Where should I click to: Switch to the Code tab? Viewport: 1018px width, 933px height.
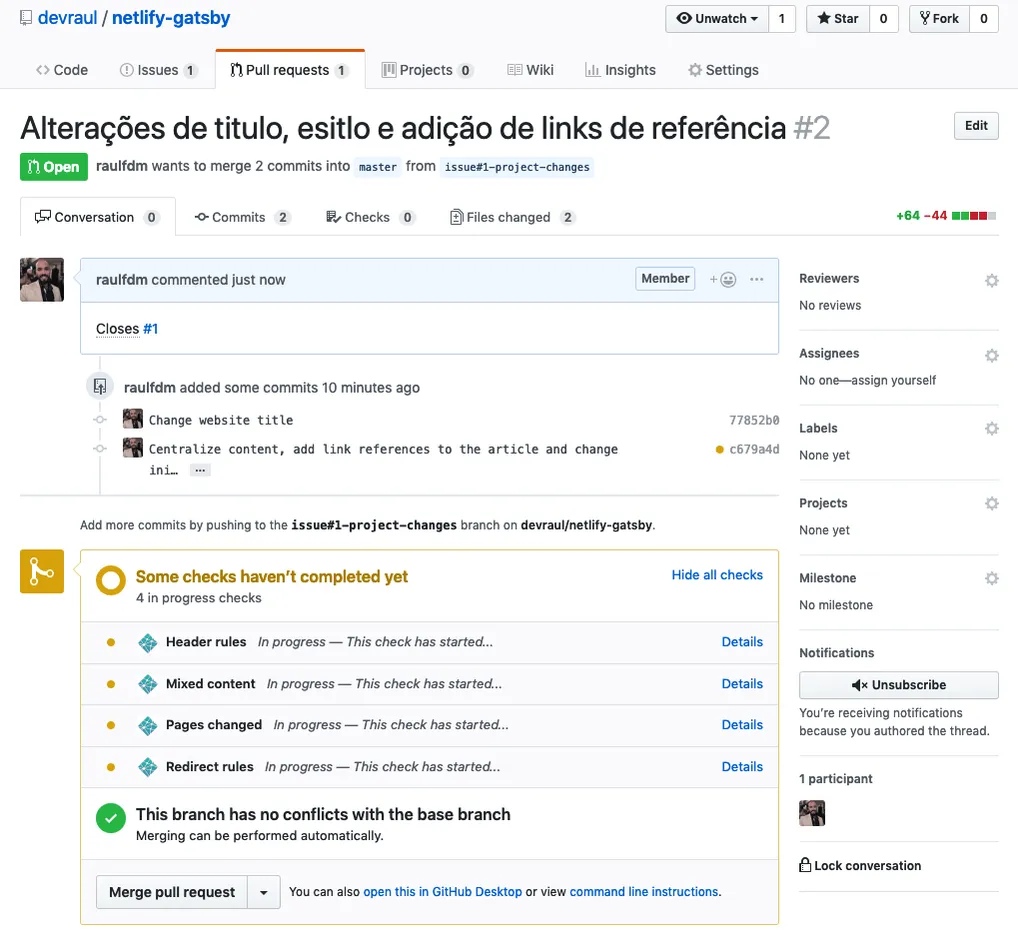coord(62,70)
